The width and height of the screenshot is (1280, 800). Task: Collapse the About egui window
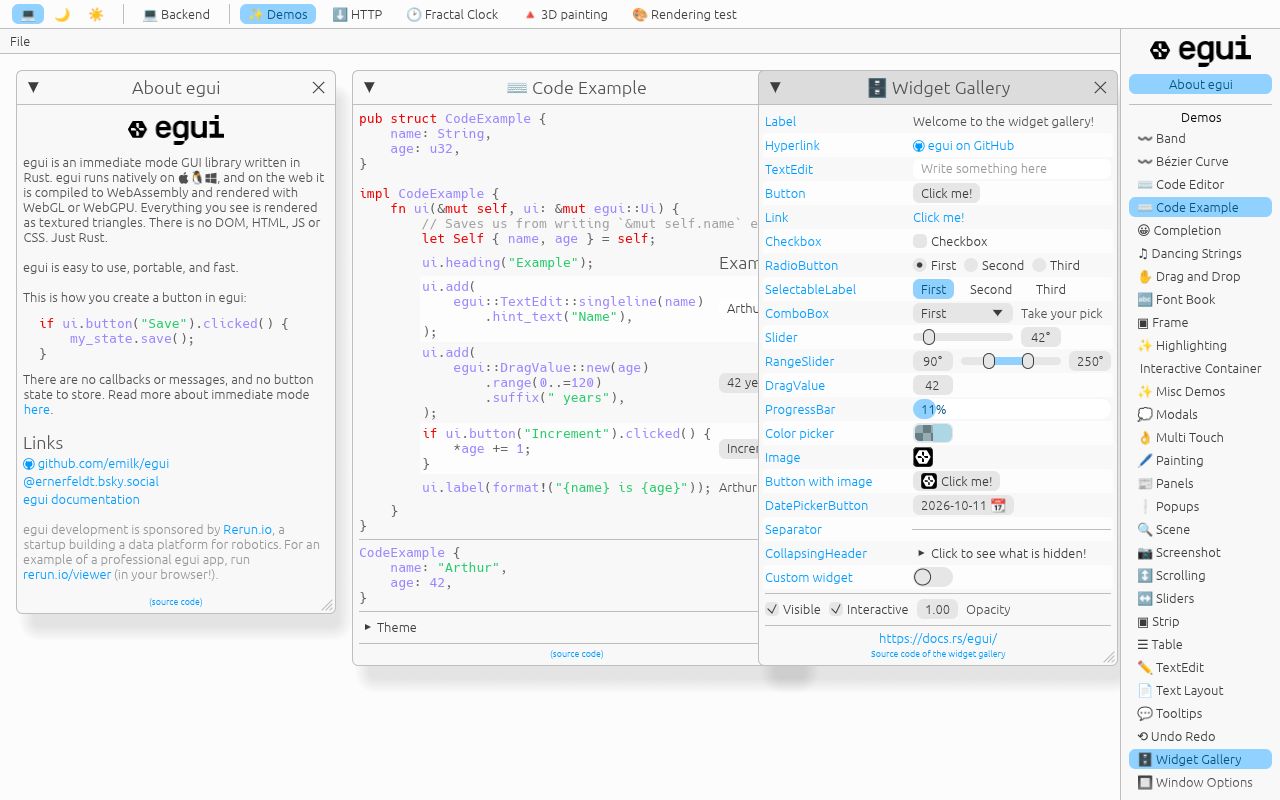click(33, 87)
